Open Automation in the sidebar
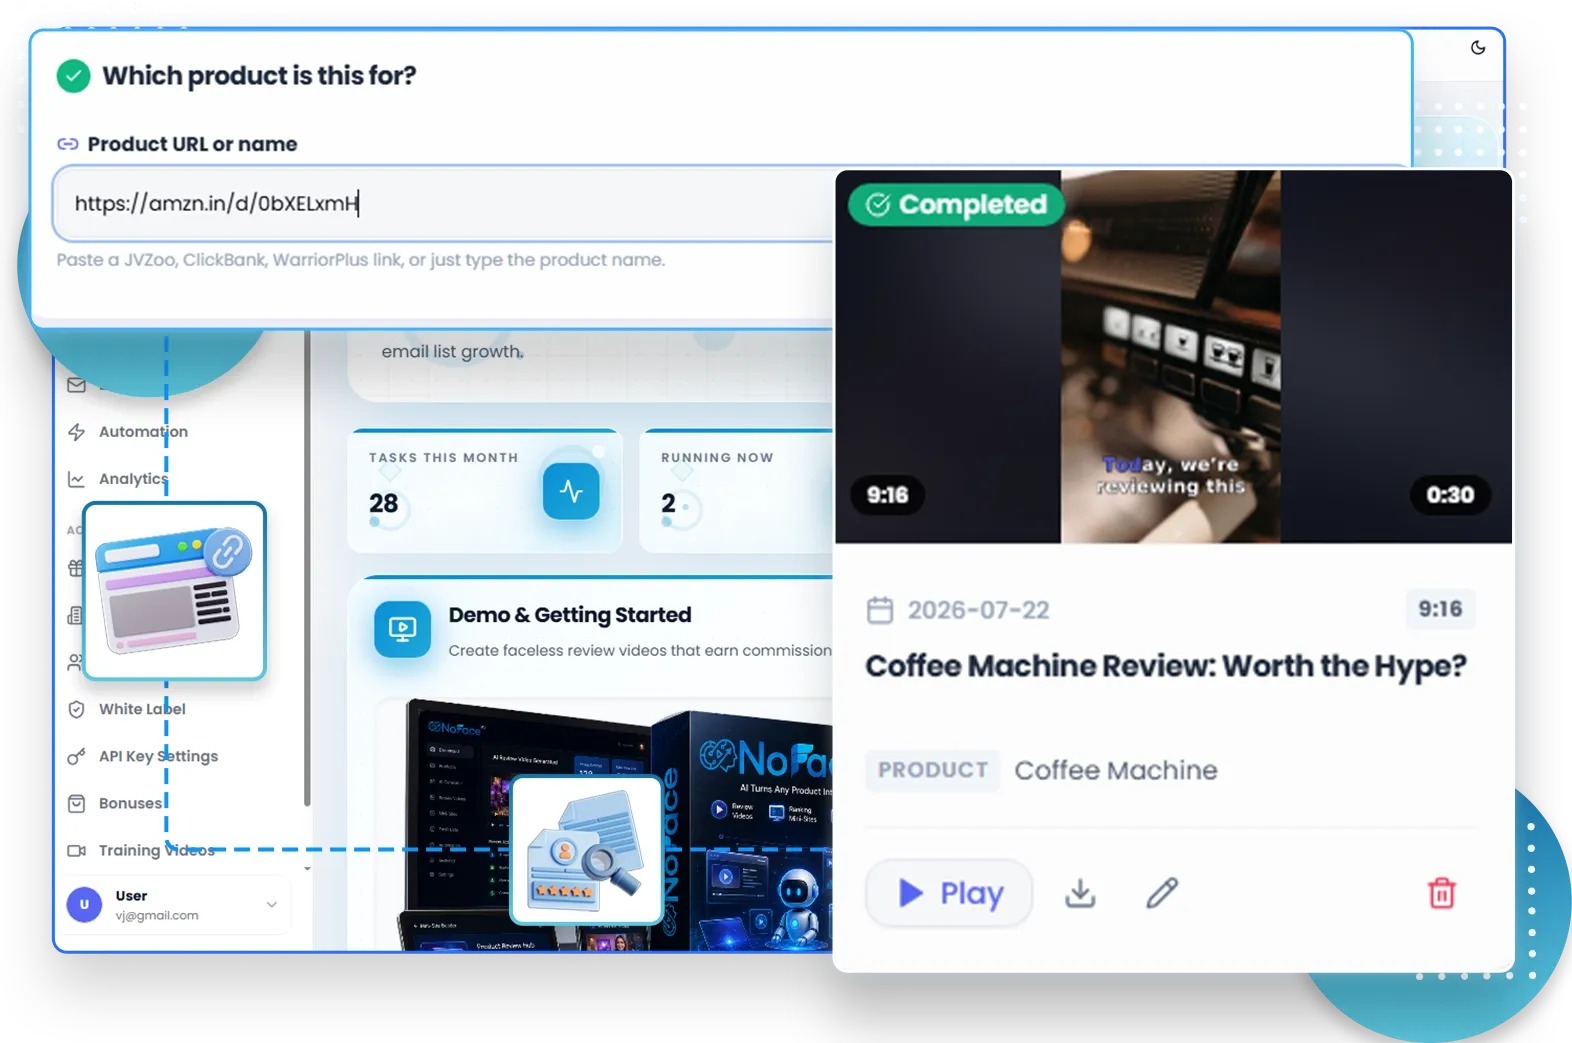Viewport: 1572px width, 1043px height. click(x=143, y=432)
